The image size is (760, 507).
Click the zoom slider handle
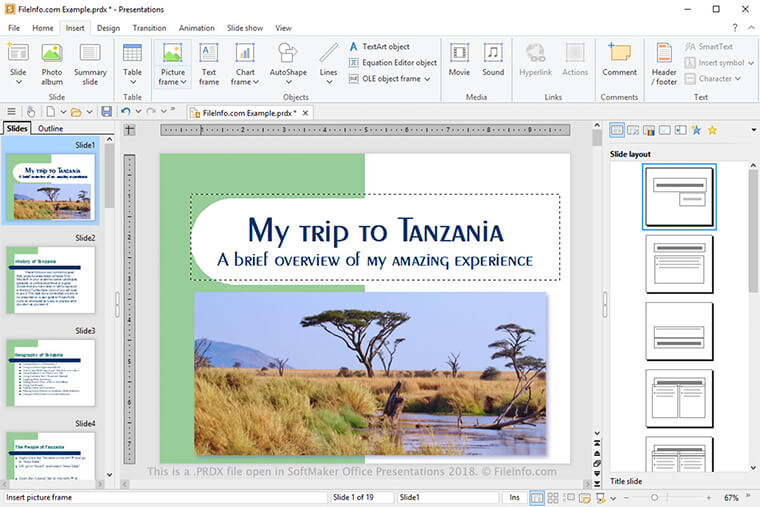[x=654, y=497]
